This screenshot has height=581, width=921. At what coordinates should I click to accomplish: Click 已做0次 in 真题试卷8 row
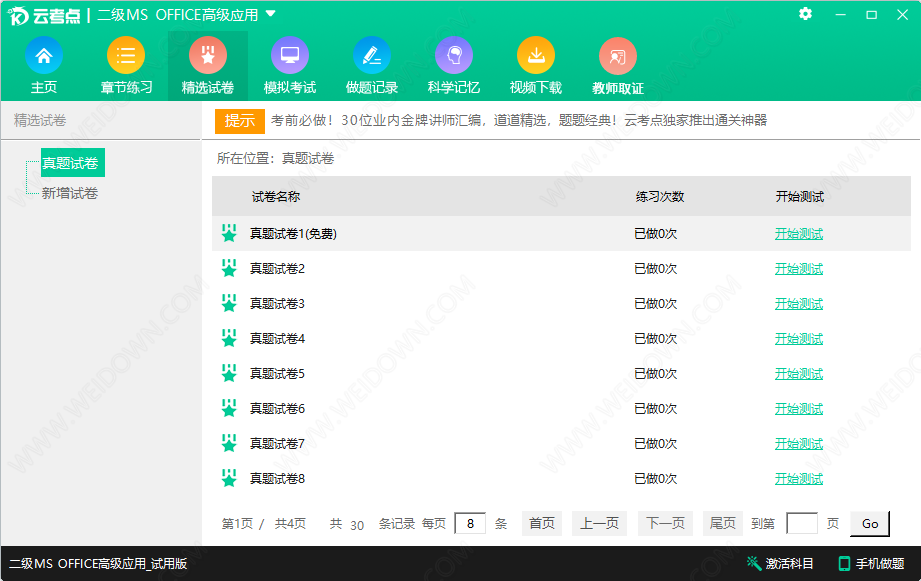(x=656, y=479)
